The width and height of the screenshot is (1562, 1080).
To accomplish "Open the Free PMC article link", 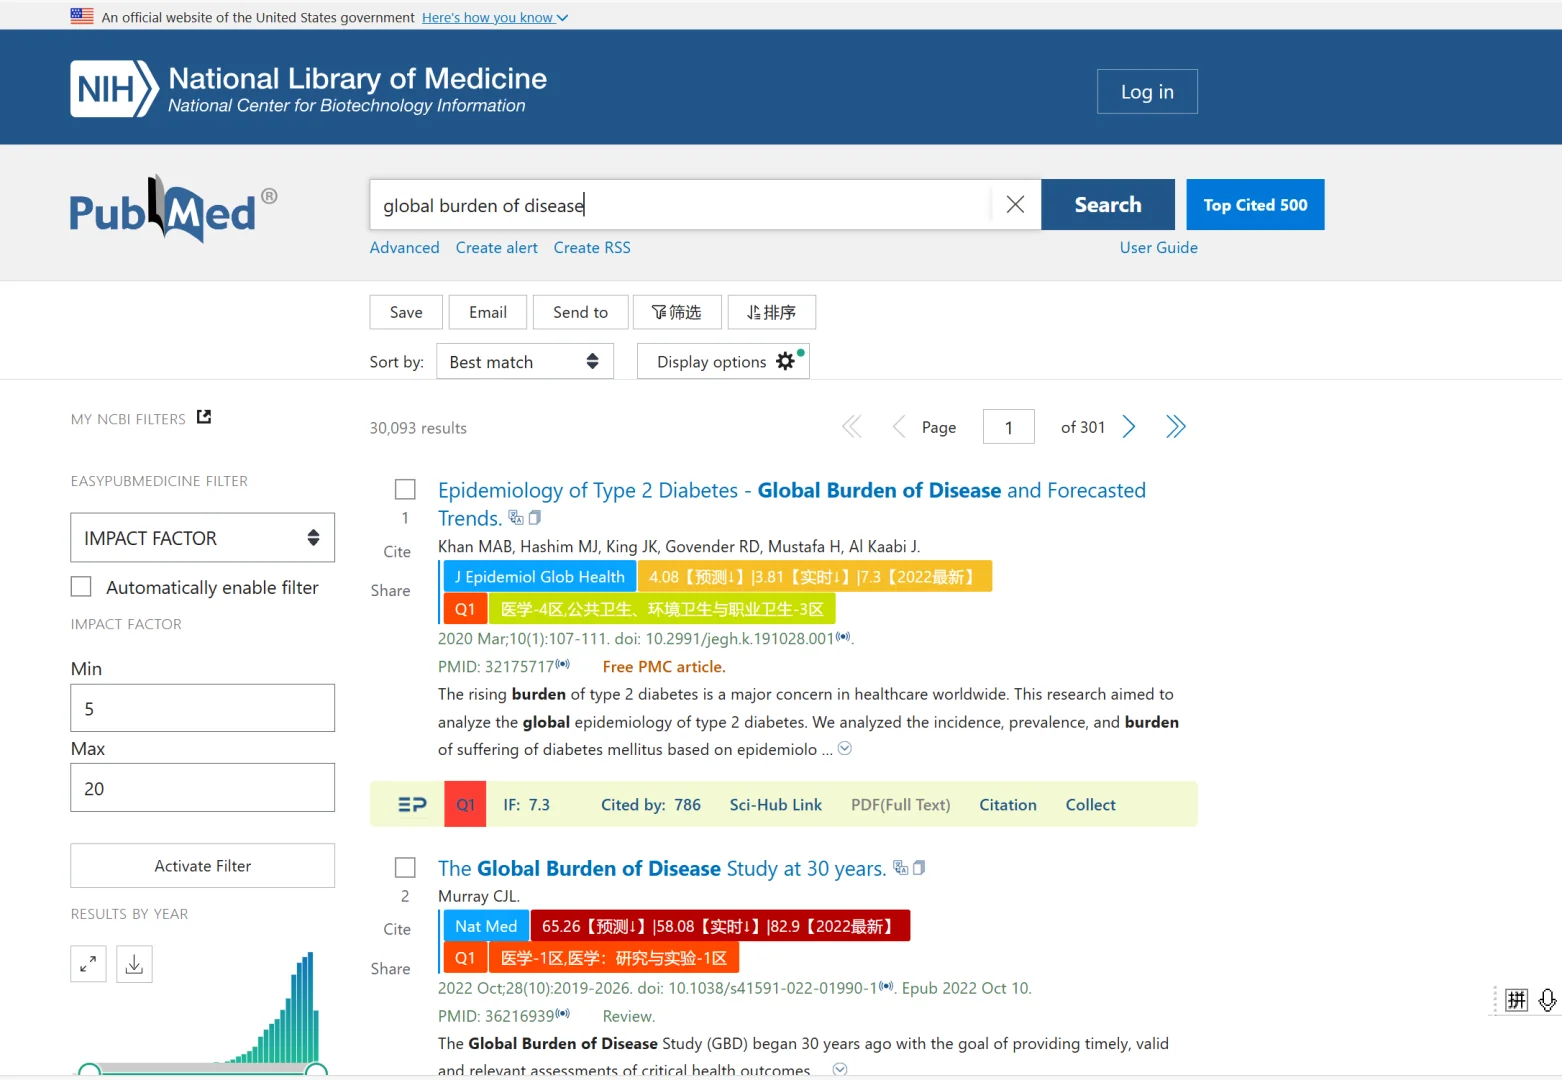I will coord(664,666).
